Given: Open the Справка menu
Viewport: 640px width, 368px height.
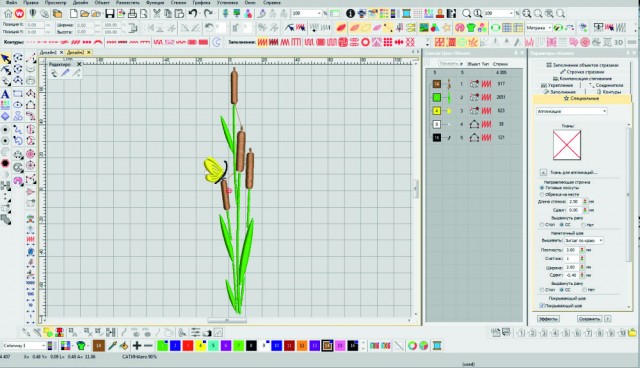Looking at the screenshot, I should [x=271, y=2].
